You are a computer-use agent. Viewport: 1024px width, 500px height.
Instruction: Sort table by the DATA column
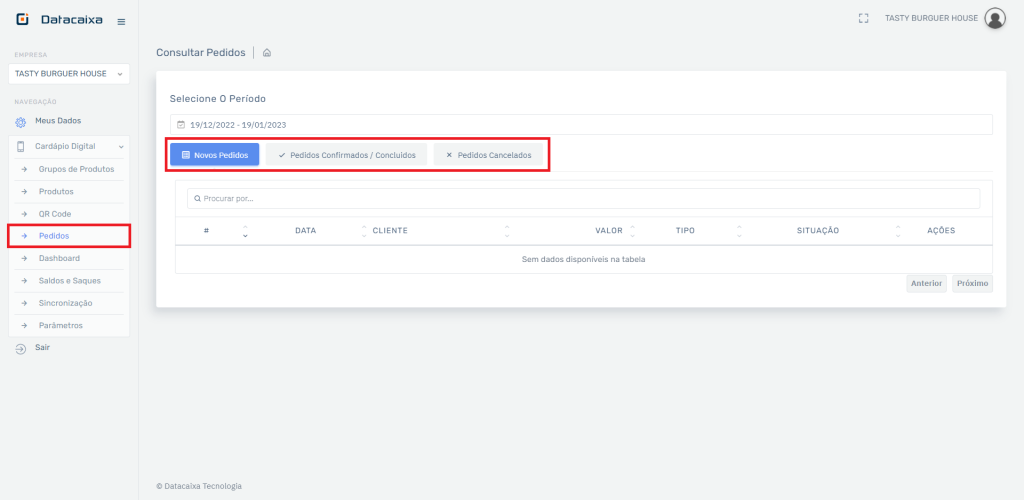point(306,231)
